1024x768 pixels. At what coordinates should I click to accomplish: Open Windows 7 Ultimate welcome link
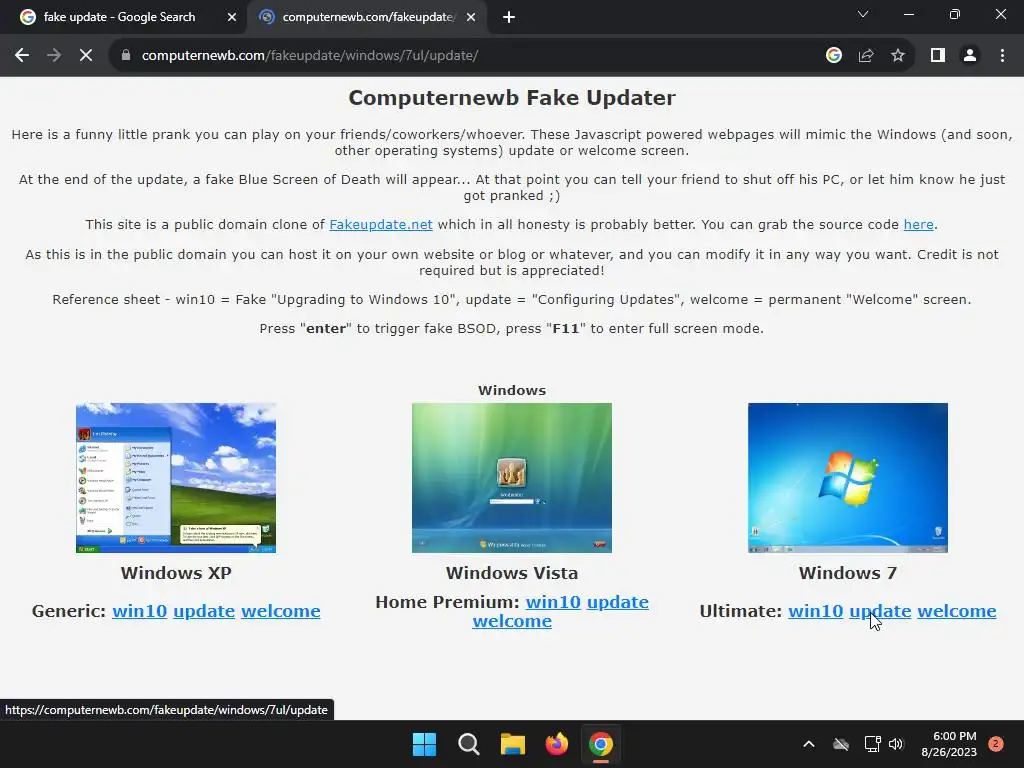pyautogui.click(x=957, y=611)
